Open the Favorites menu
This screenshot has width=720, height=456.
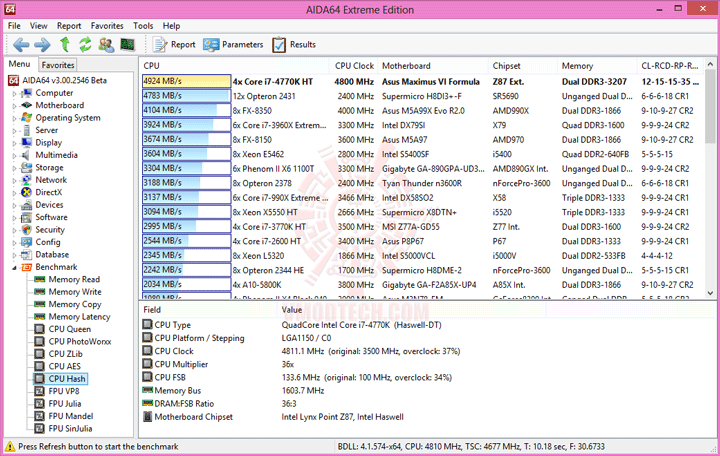[107, 26]
